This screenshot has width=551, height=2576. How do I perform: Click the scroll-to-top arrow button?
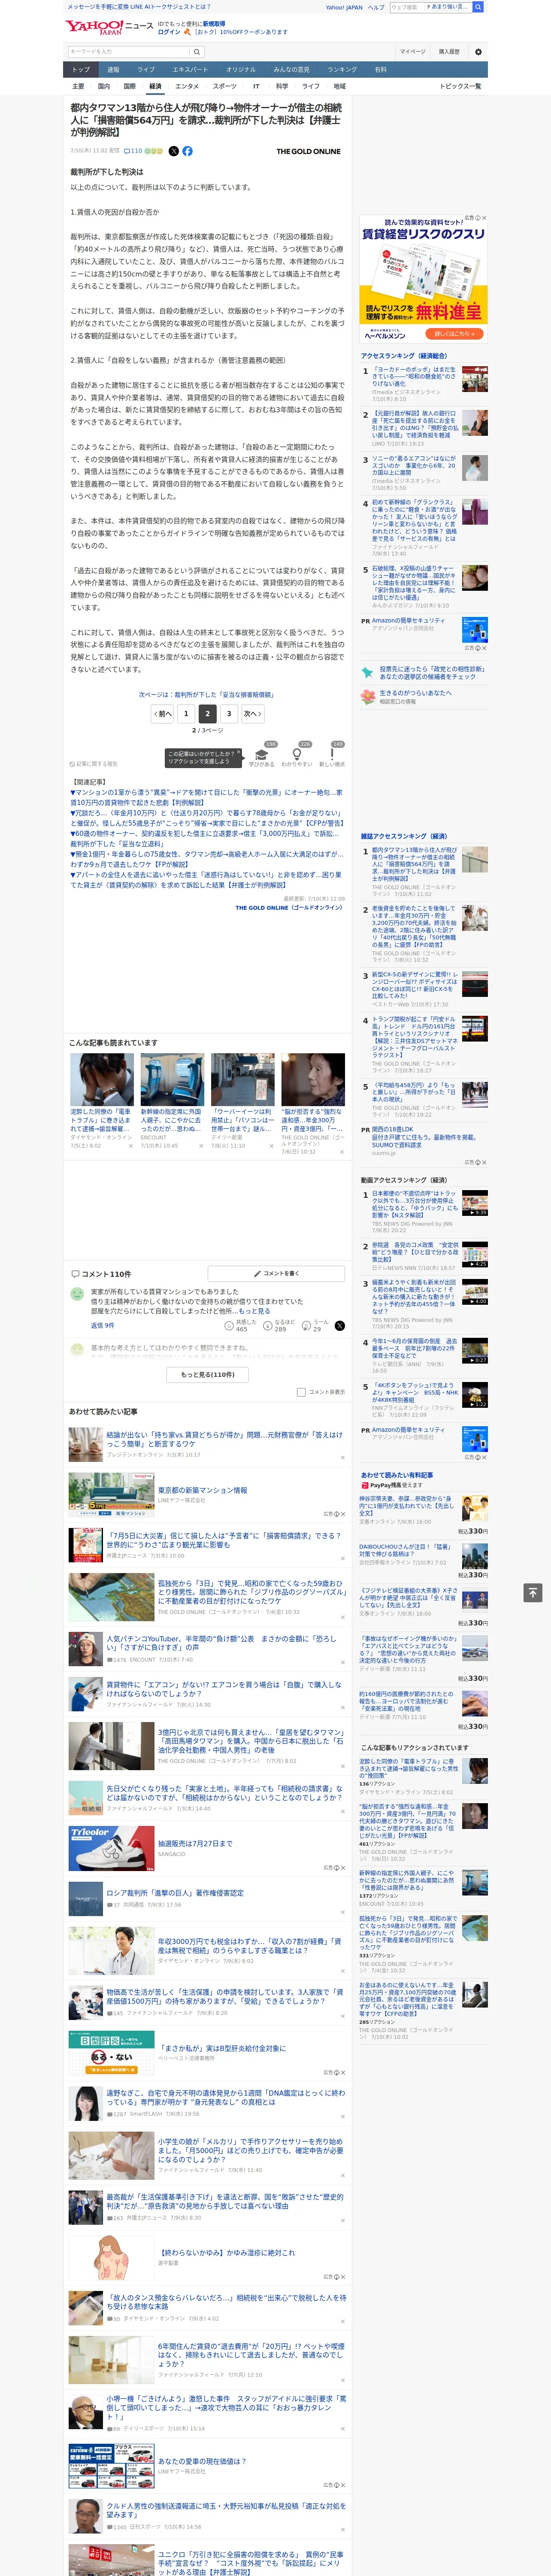(x=533, y=1592)
